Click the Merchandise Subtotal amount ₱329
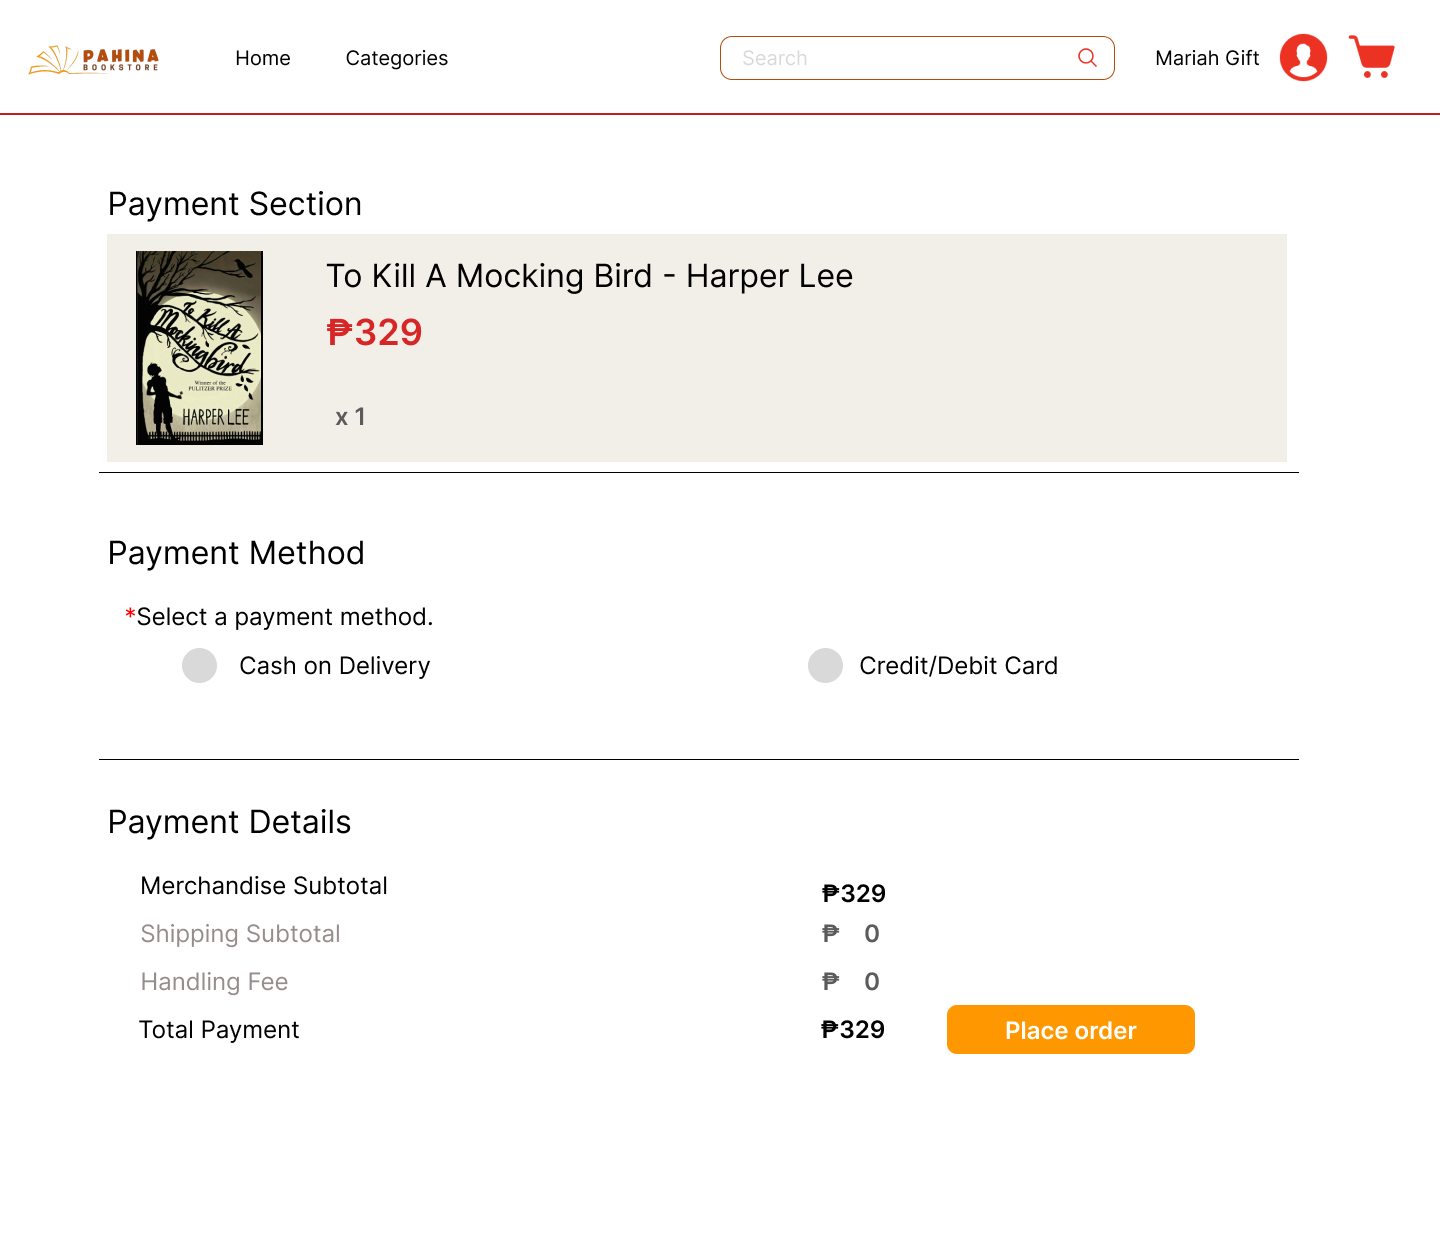This screenshot has height=1240, width=1440. click(x=854, y=893)
